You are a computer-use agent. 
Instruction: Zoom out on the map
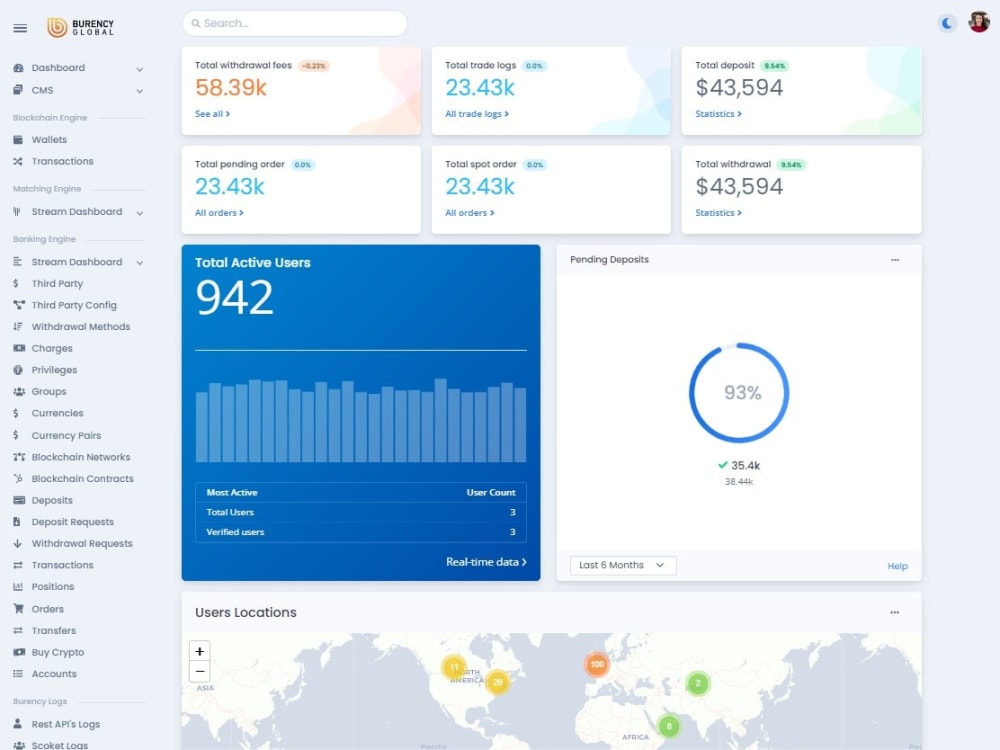pyautogui.click(x=200, y=672)
